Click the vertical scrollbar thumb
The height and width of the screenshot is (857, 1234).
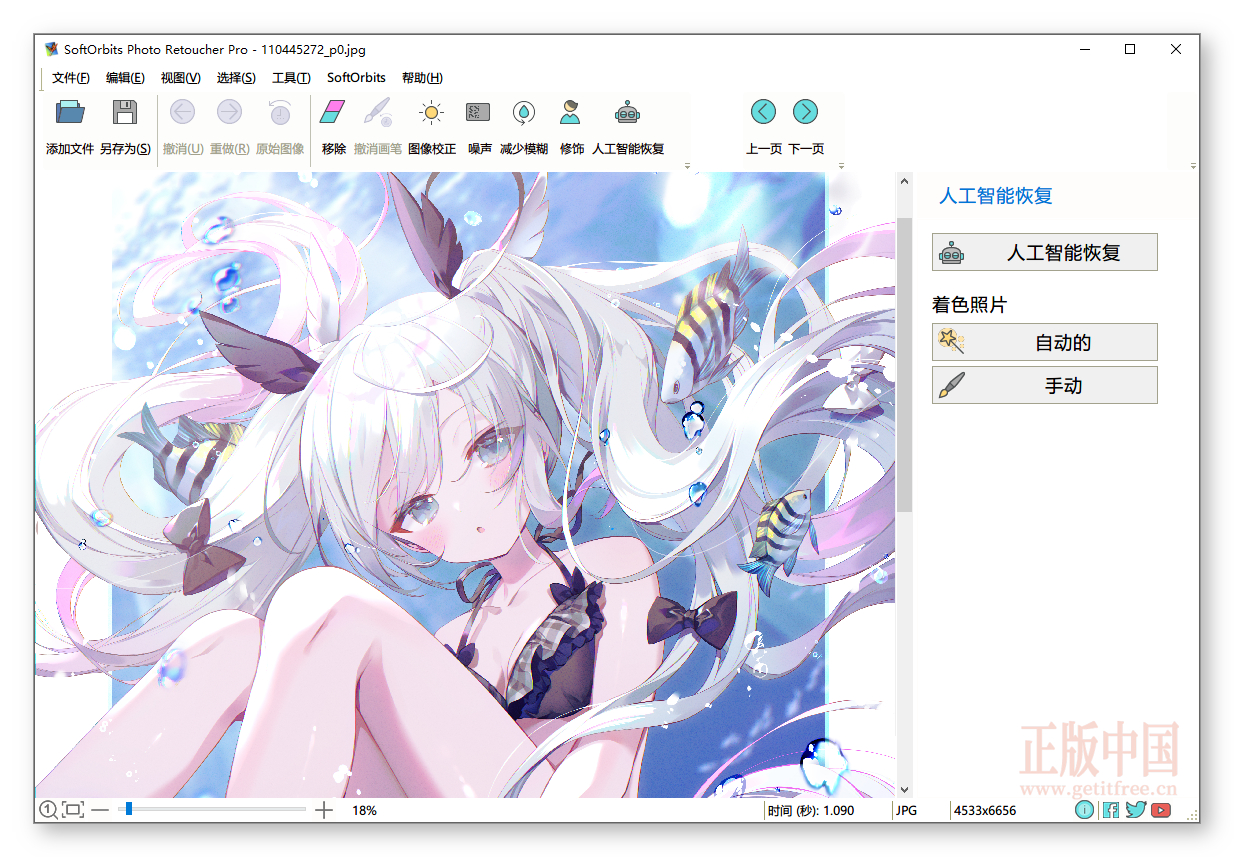point(905,365)
